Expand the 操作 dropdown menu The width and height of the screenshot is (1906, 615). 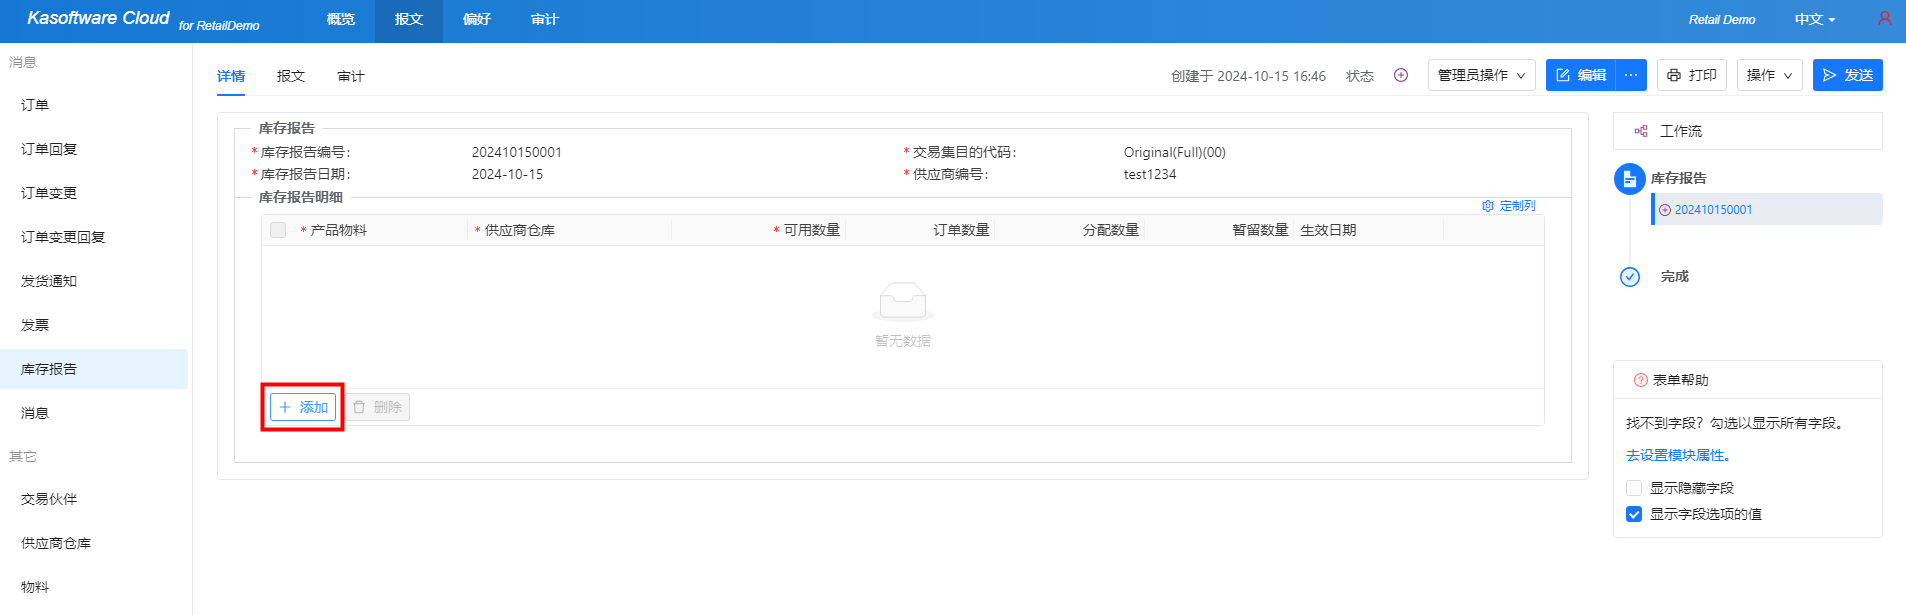pyautogui.click(x=1769, y=75)
